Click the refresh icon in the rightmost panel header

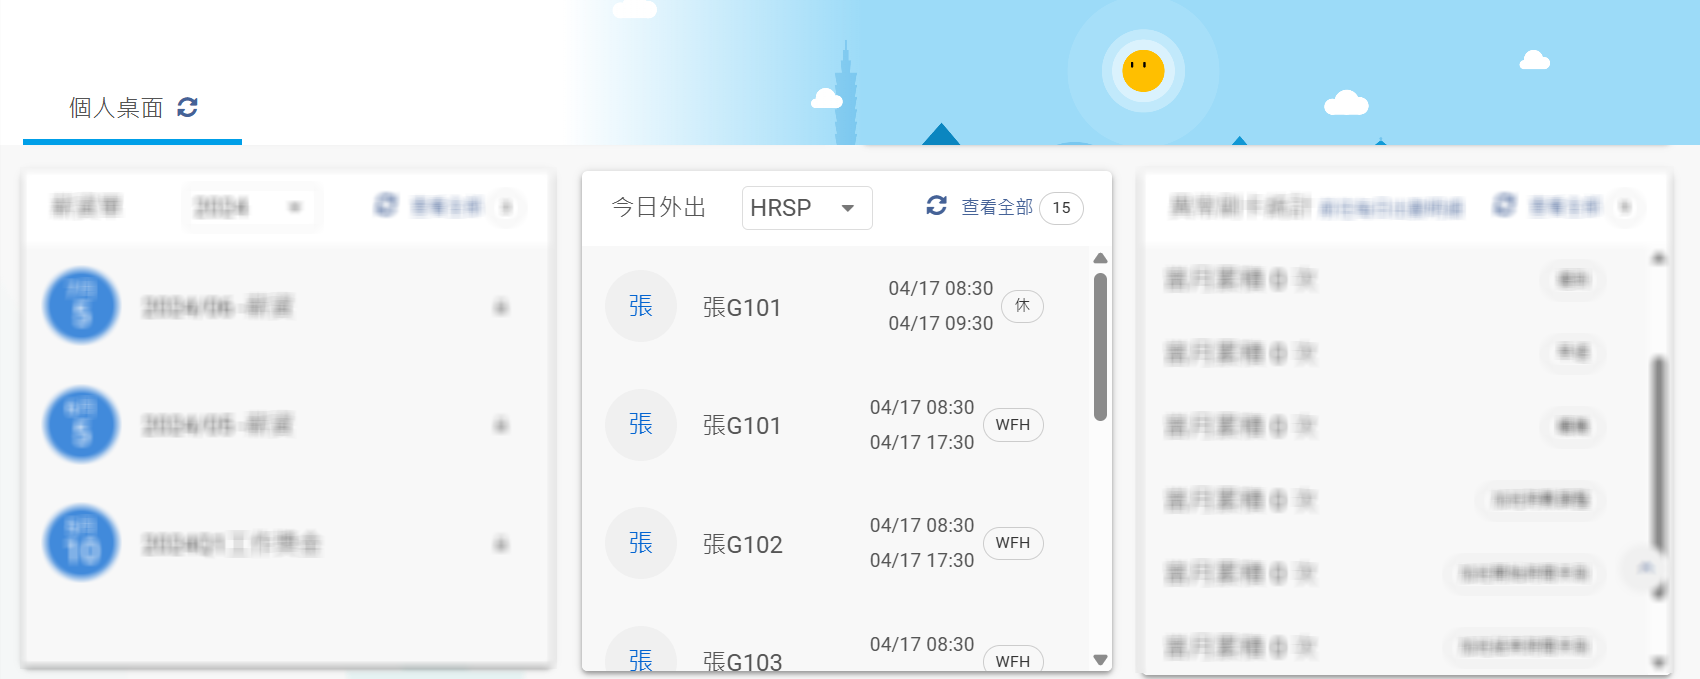1504,205
